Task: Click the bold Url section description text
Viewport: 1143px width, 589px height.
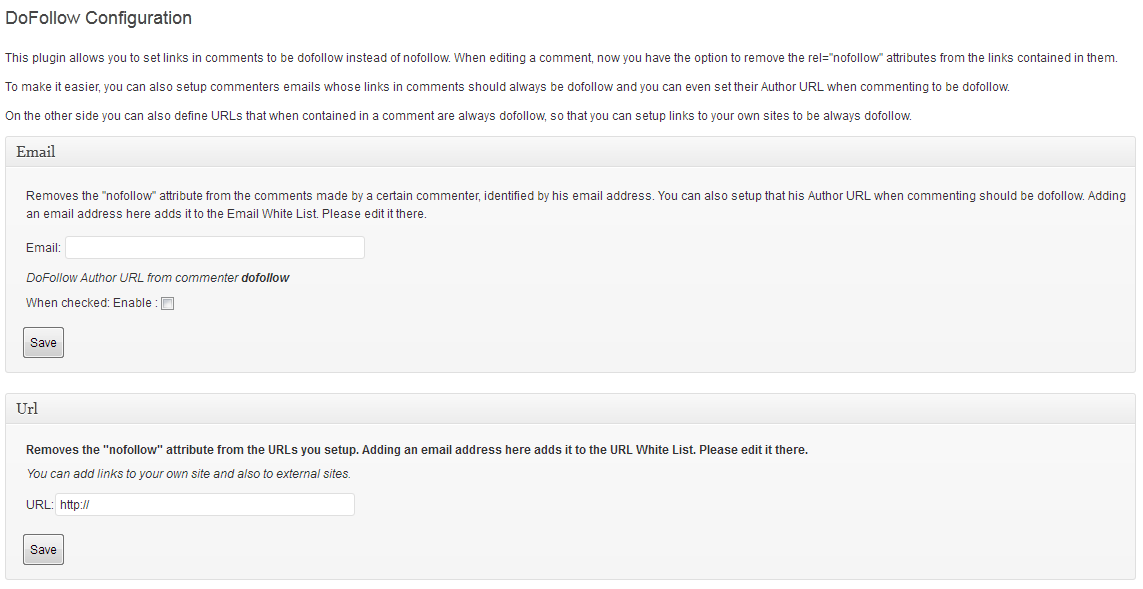Action: click(x=416, y=450)
